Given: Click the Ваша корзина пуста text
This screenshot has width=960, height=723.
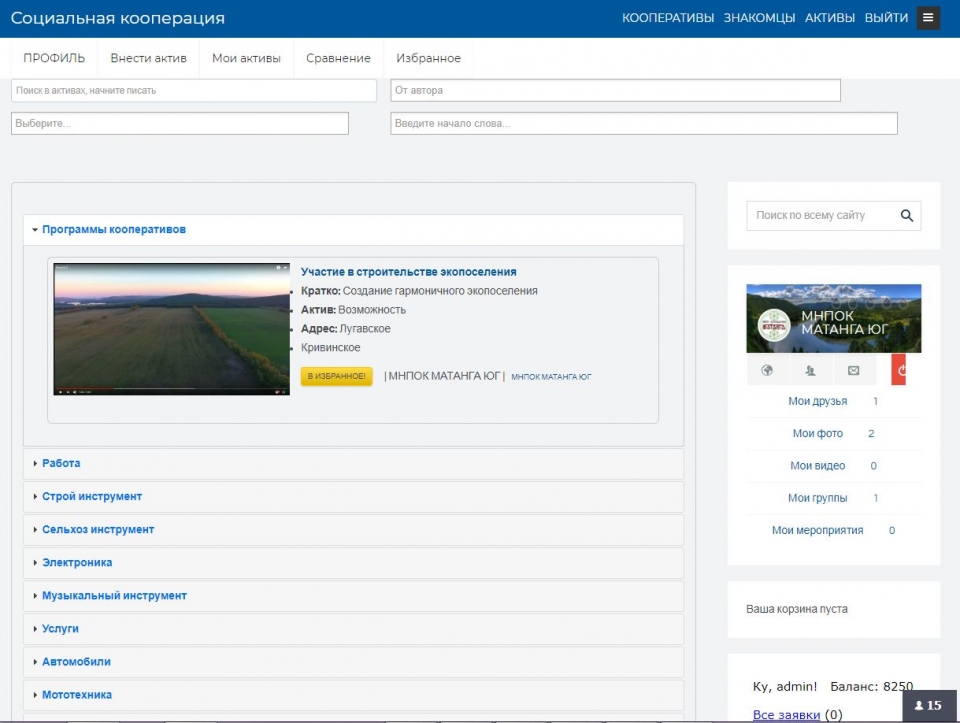Looking at the screenshot, I should coord(797,609).
